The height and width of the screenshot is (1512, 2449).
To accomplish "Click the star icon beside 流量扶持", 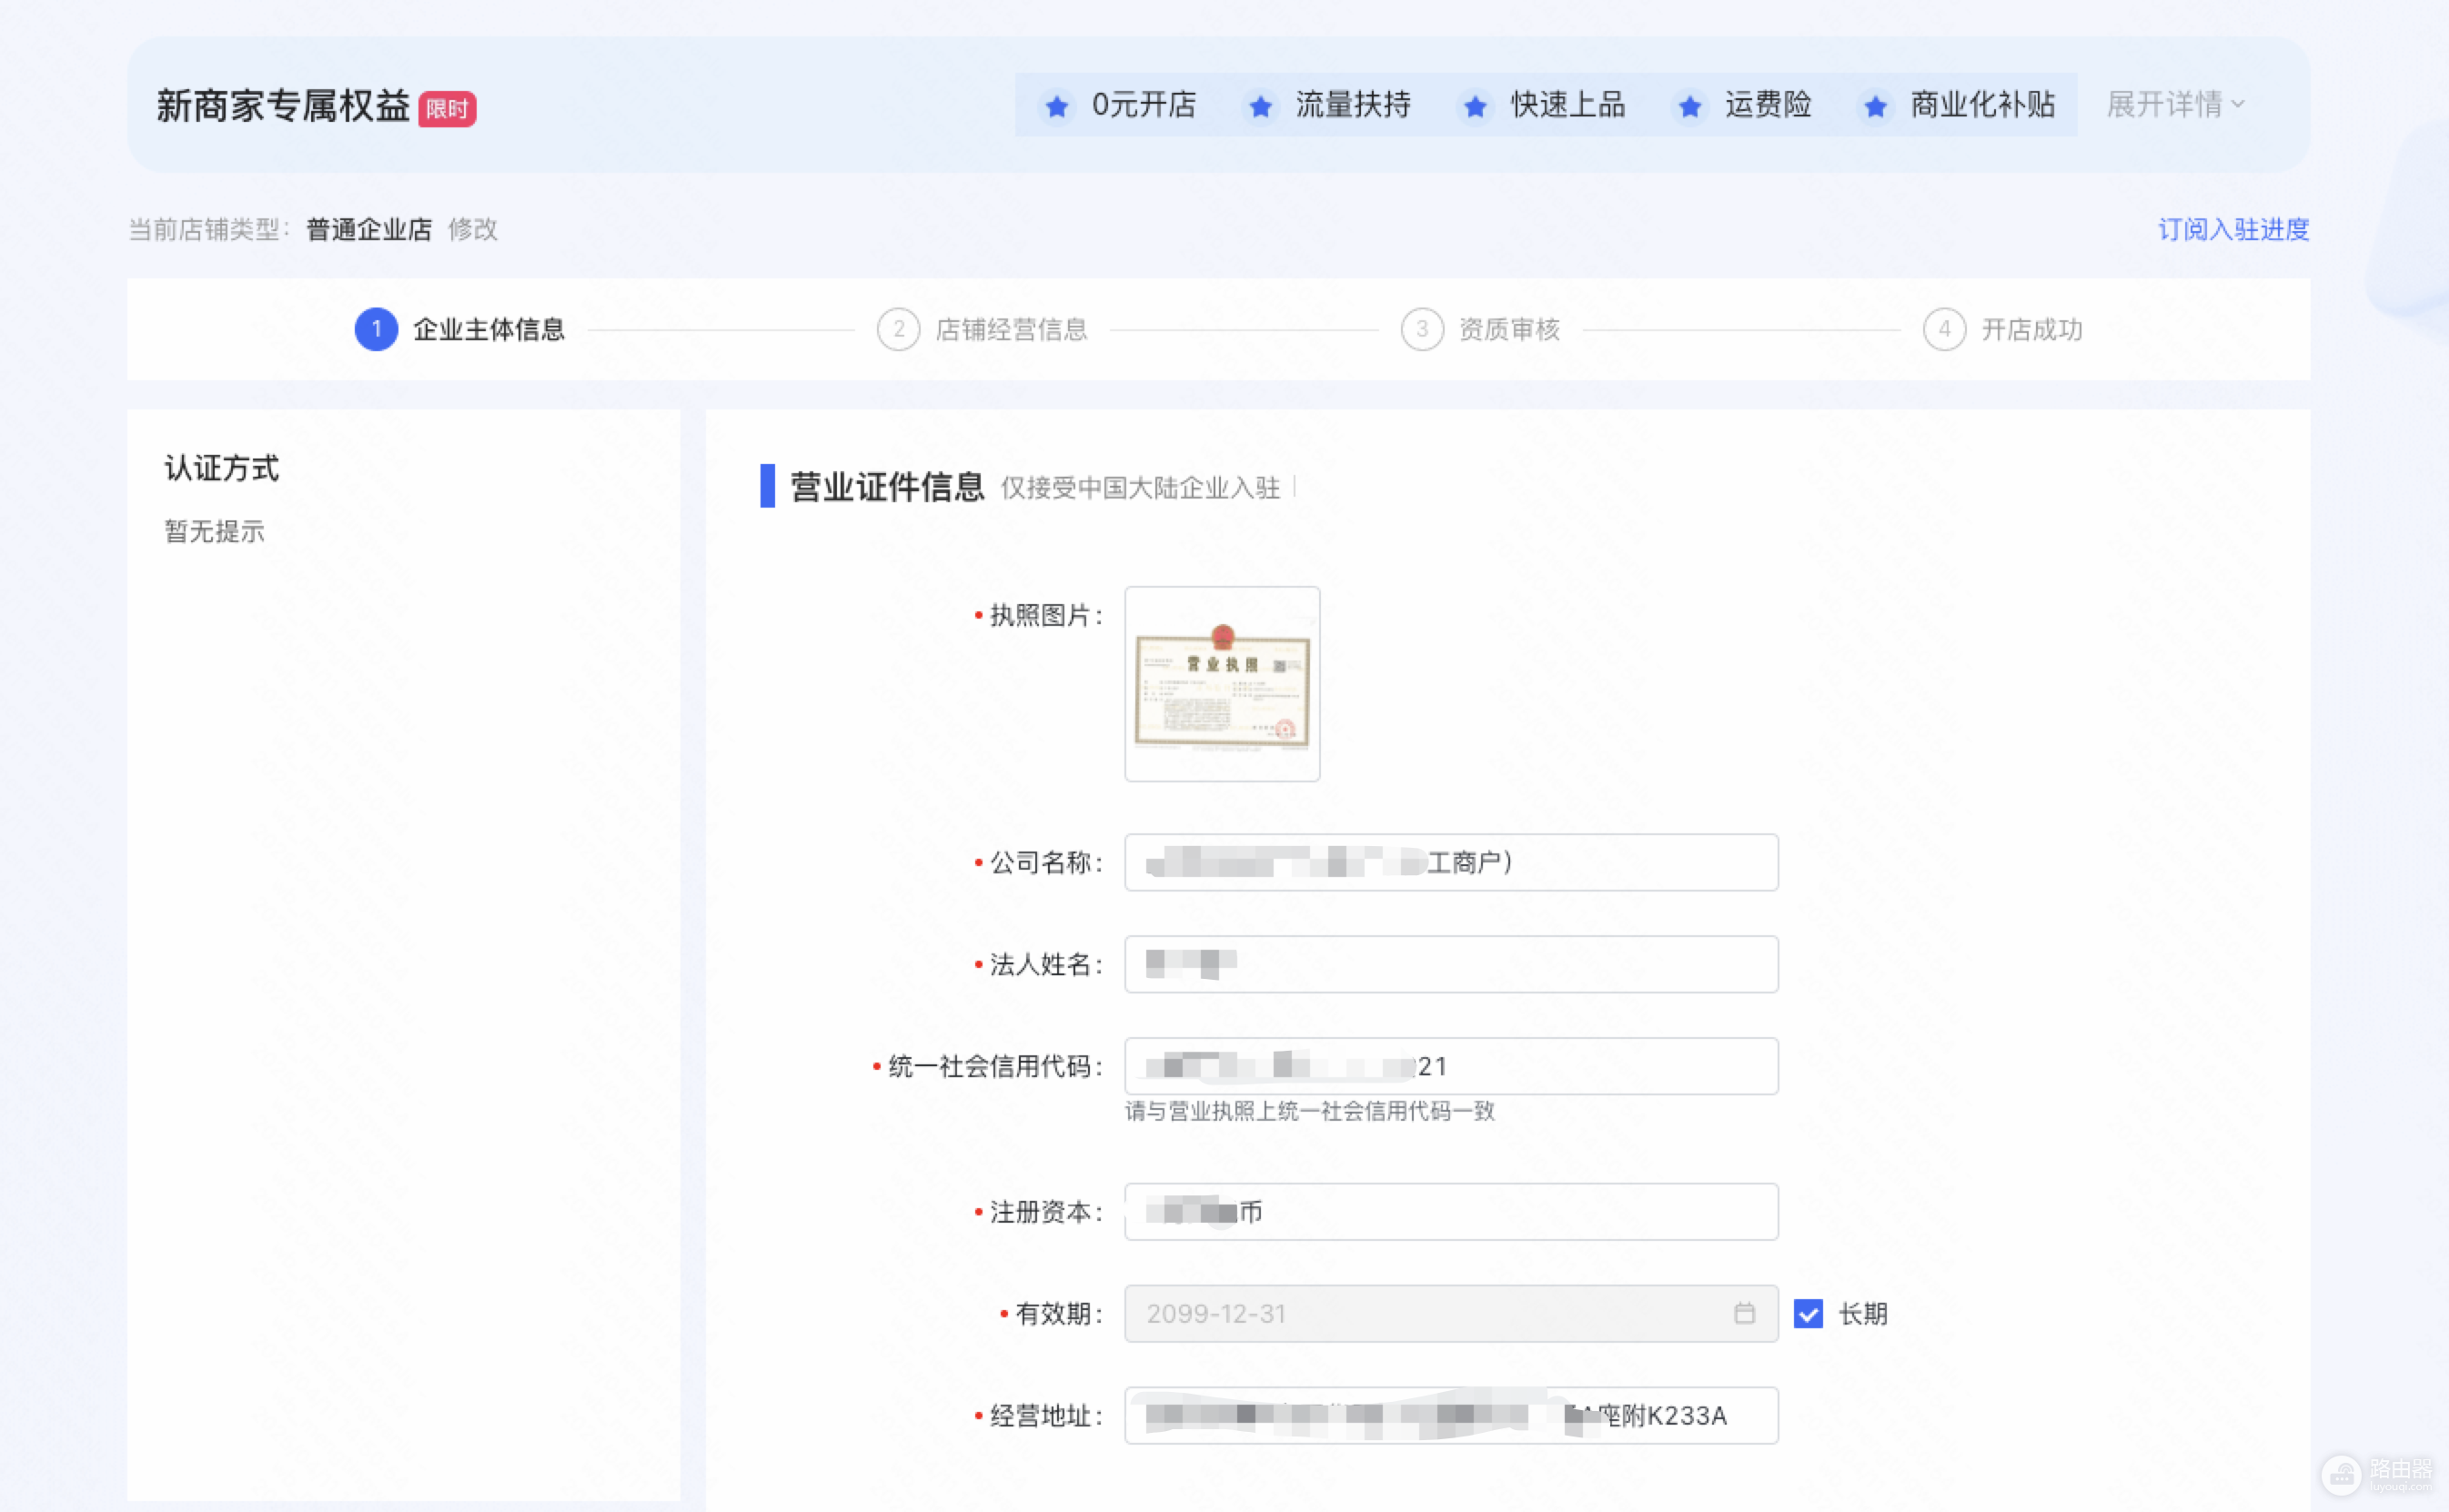I will [1260, 106].
